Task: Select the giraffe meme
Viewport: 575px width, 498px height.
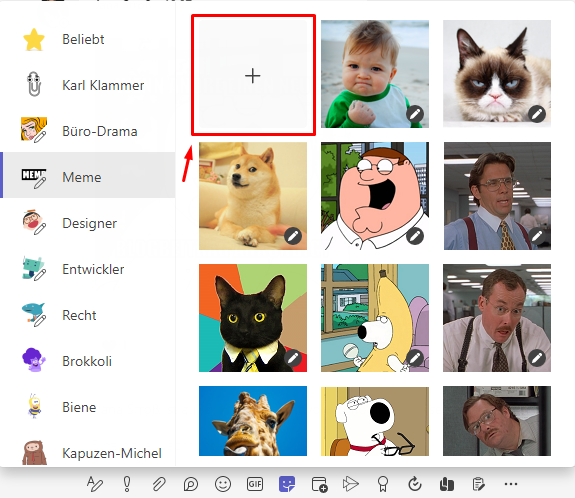Action: coord(253,421)
